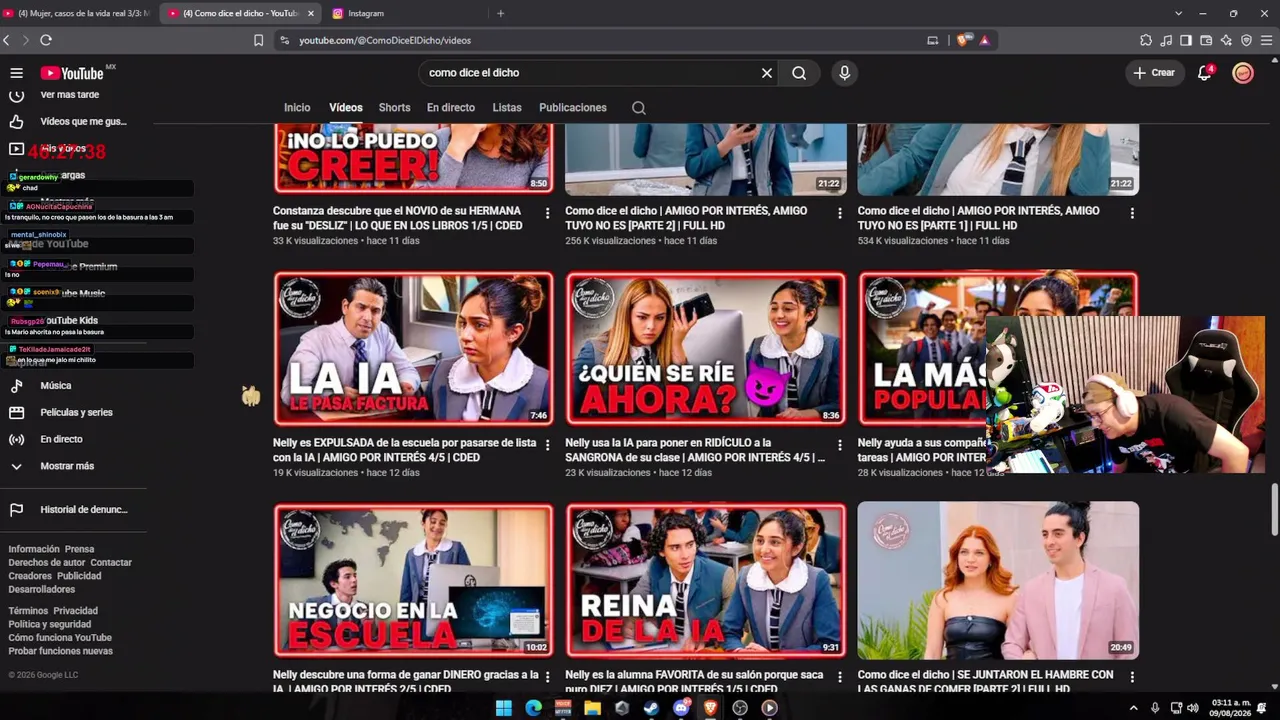Click the browser address bar URL
The image size is (1280, 720).
click(385, 40)
